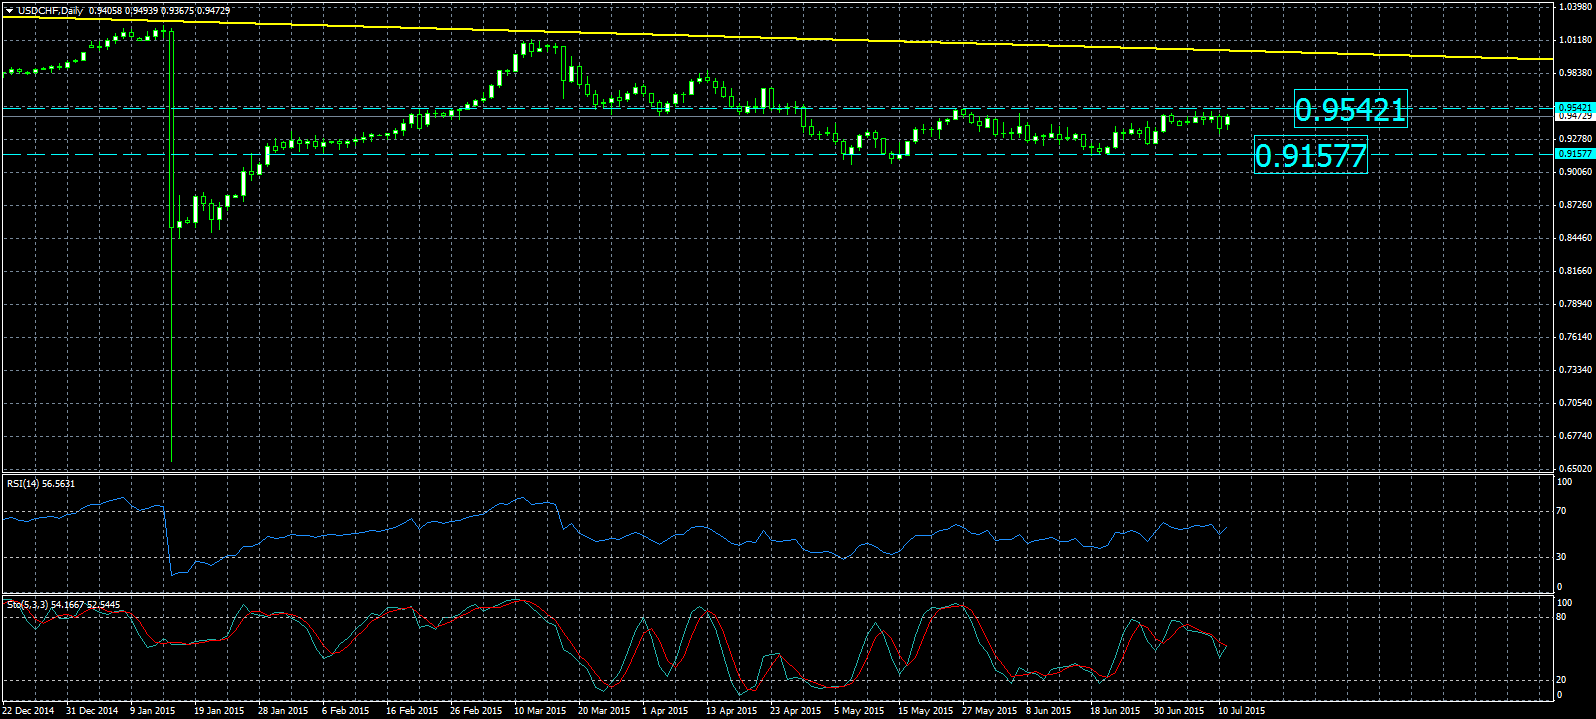Screen dimensions: 1596x719
Task: Select the large 0.91577 text label box
Action: tap(1310, 156)
